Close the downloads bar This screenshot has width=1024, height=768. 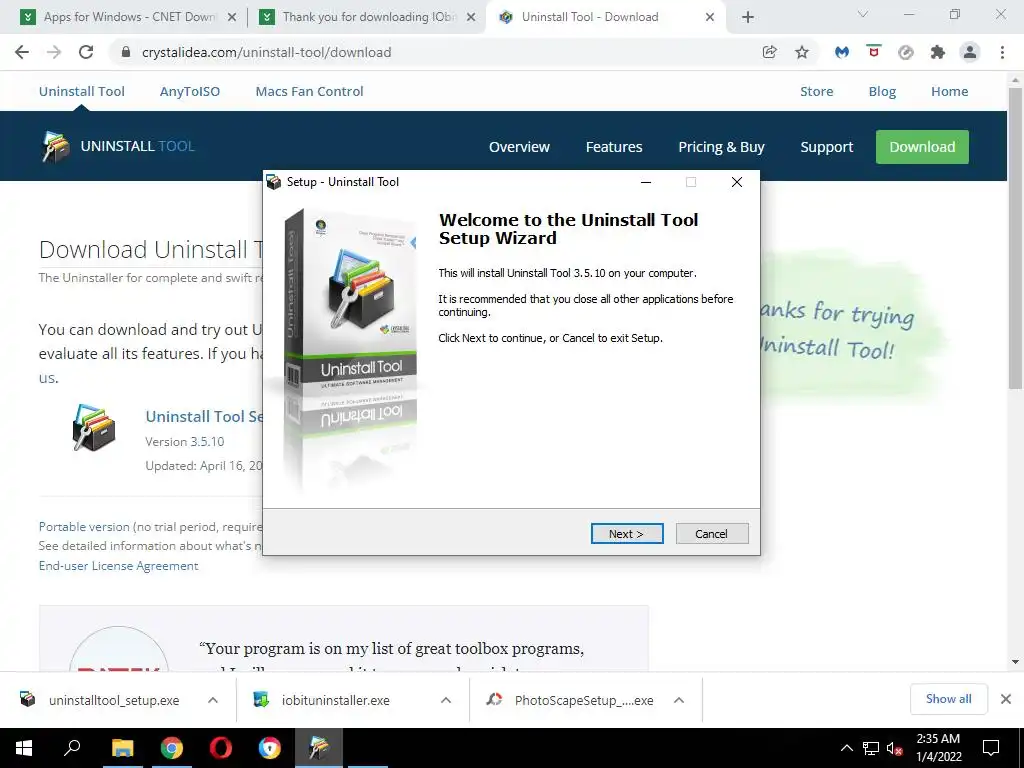1006,699
